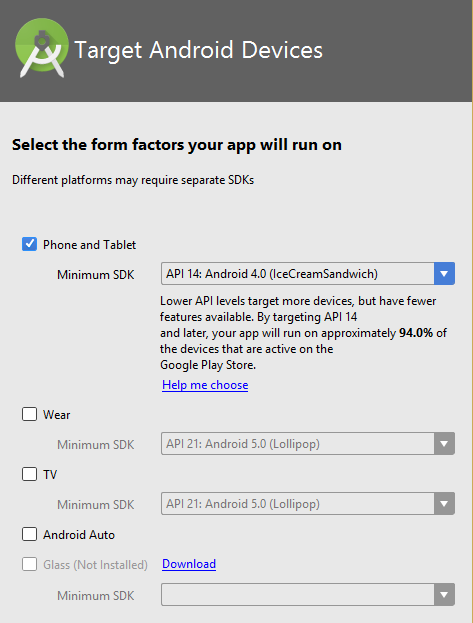Viewport: 473px width, 623px height.
Task: Enable the Wear form factor checkbox
Action: click(29, 414)
